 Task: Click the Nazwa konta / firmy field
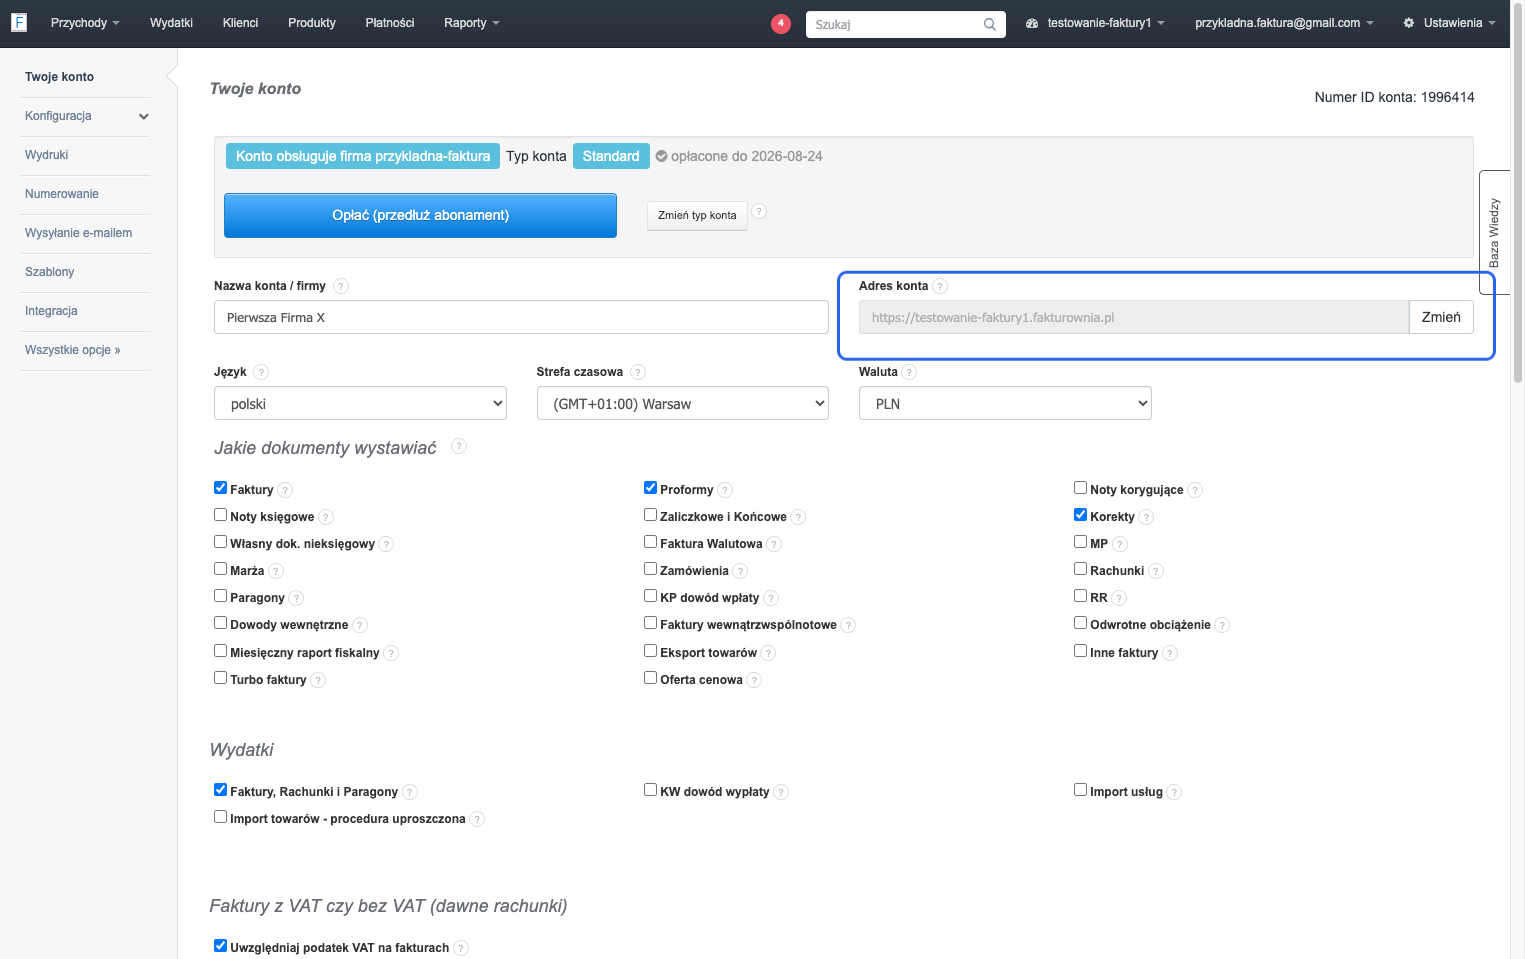(x=521, y=318)
